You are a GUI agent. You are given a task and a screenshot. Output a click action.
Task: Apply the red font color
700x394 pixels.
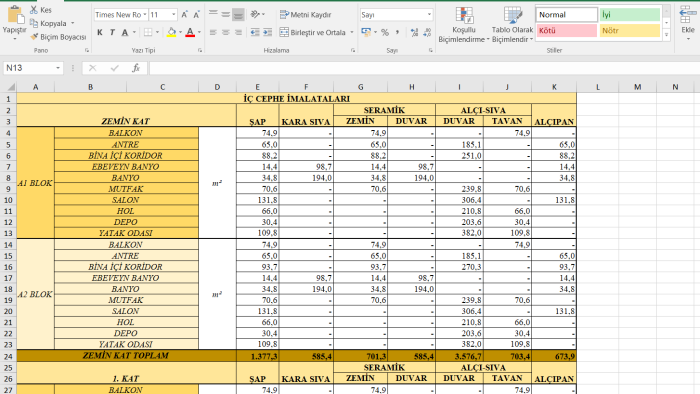coord(190,32)
